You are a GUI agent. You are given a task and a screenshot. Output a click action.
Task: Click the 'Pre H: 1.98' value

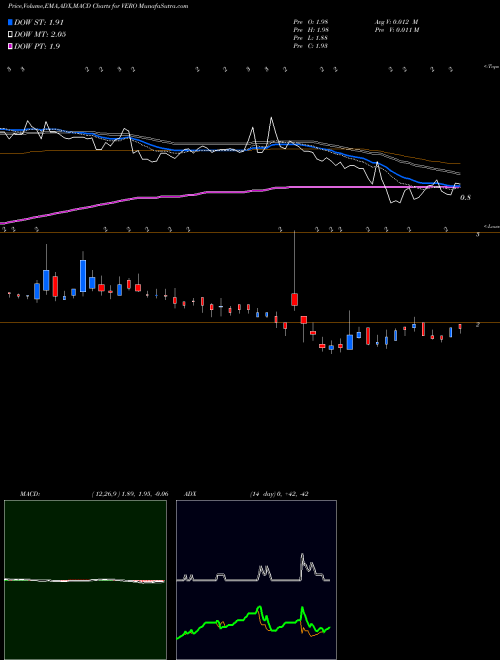pos(311,30)
